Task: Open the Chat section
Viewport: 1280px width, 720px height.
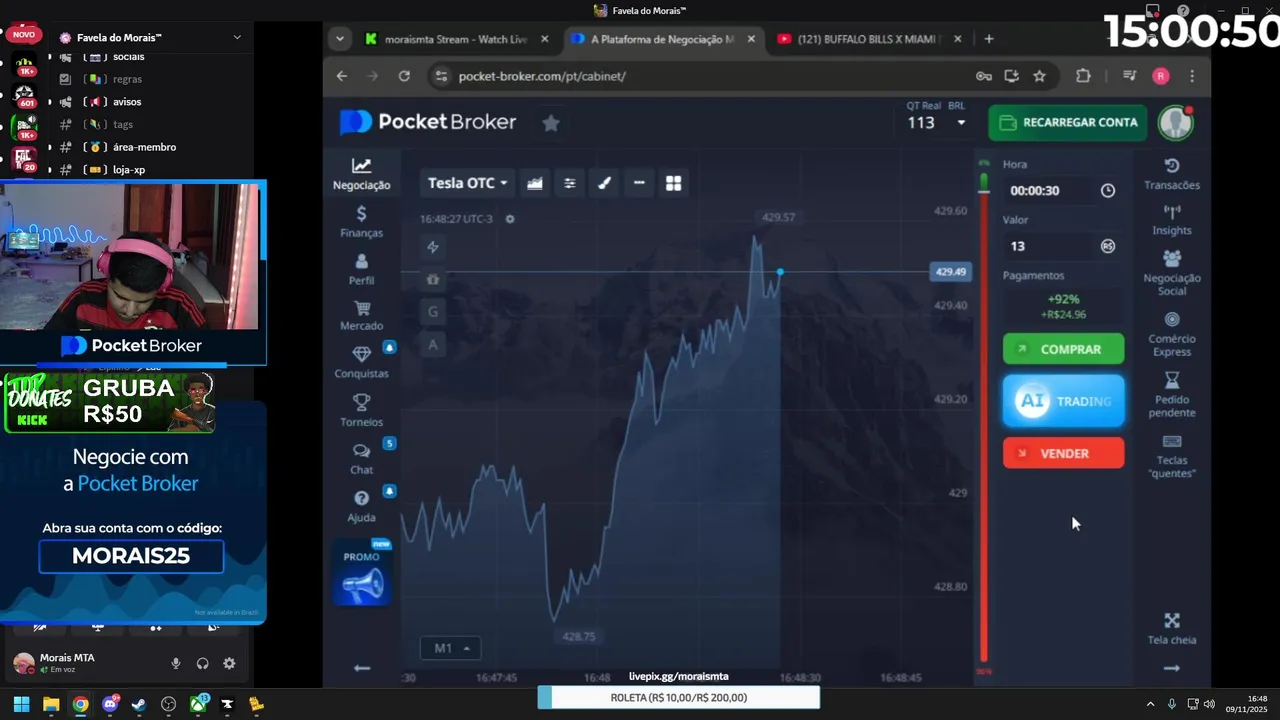Action: pyautogui.click(x=361, y=459)
